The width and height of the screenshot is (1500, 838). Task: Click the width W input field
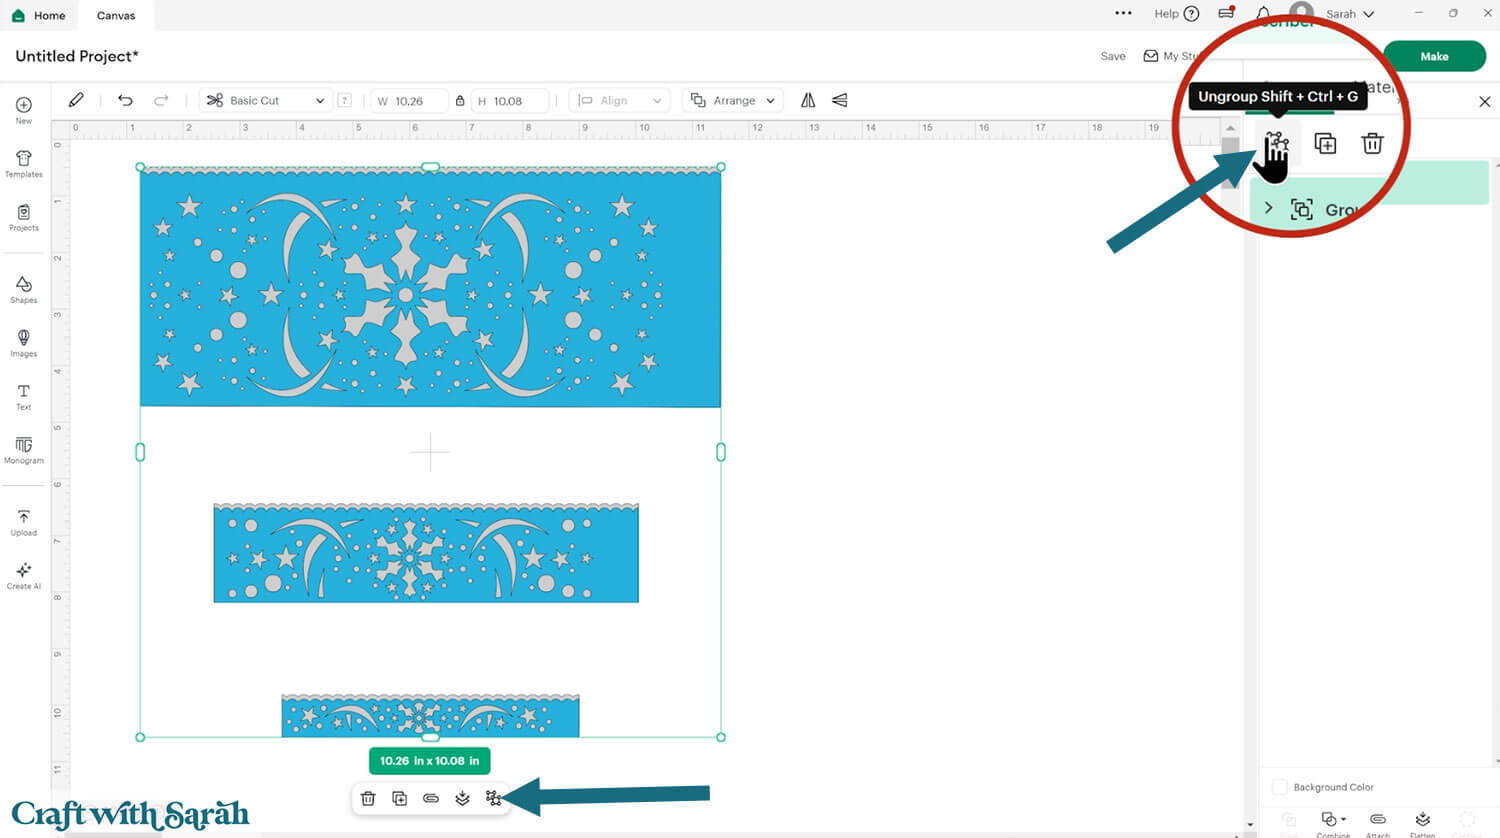tap(410, 100)
